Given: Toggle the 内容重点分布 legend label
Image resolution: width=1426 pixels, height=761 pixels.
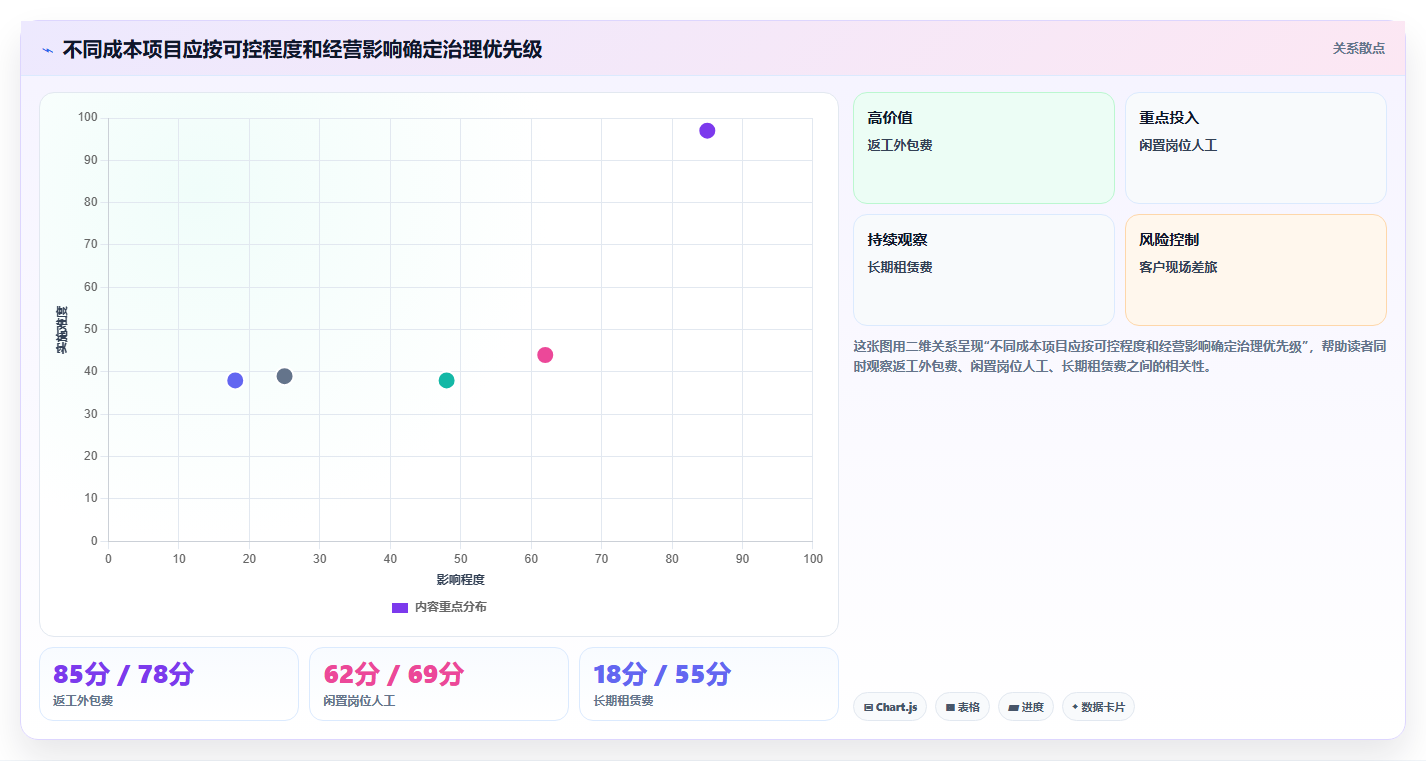Looking at the screenshot, I should [x=451, y=607].
